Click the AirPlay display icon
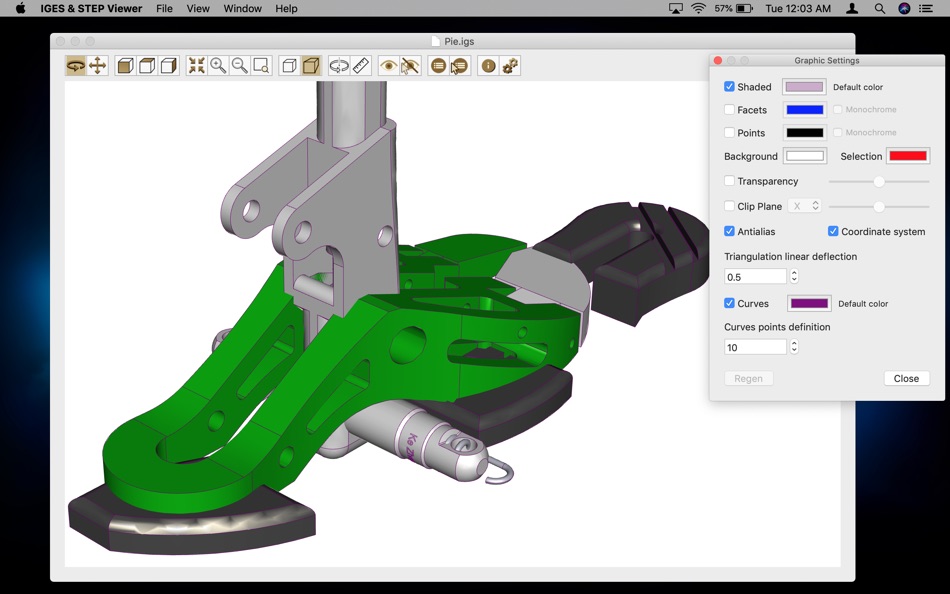The image size is (950, 594). click(x=676, y=8)
